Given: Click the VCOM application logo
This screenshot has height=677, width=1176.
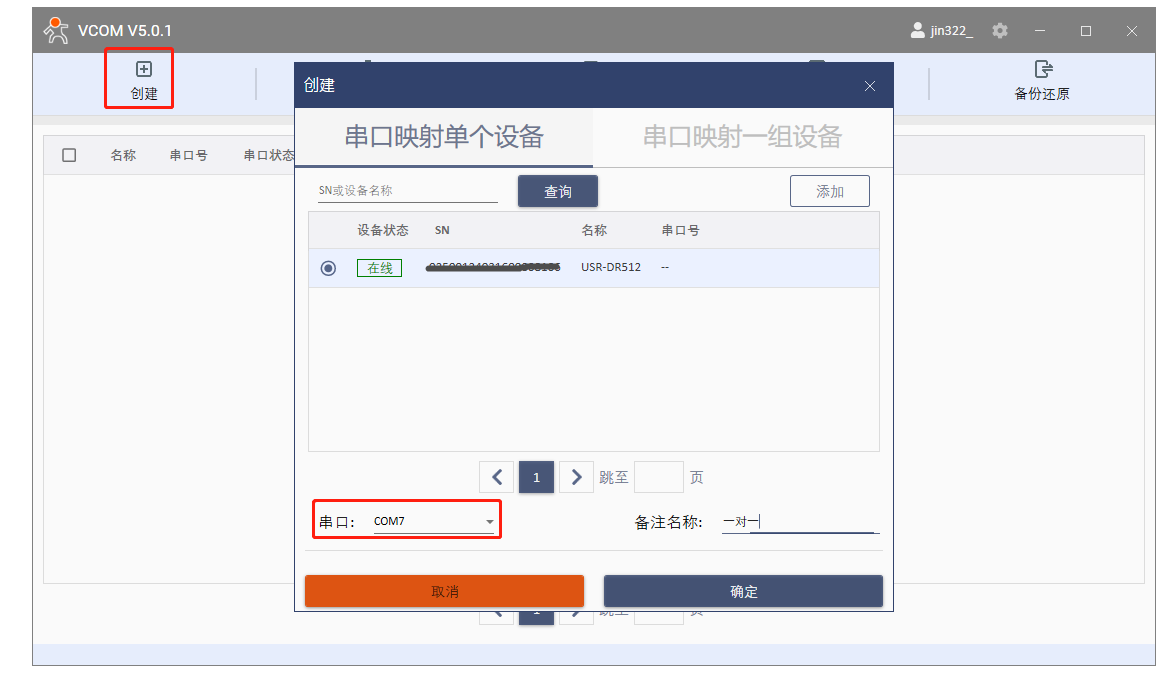Looking at the screenshot, I should click(56, 31).
